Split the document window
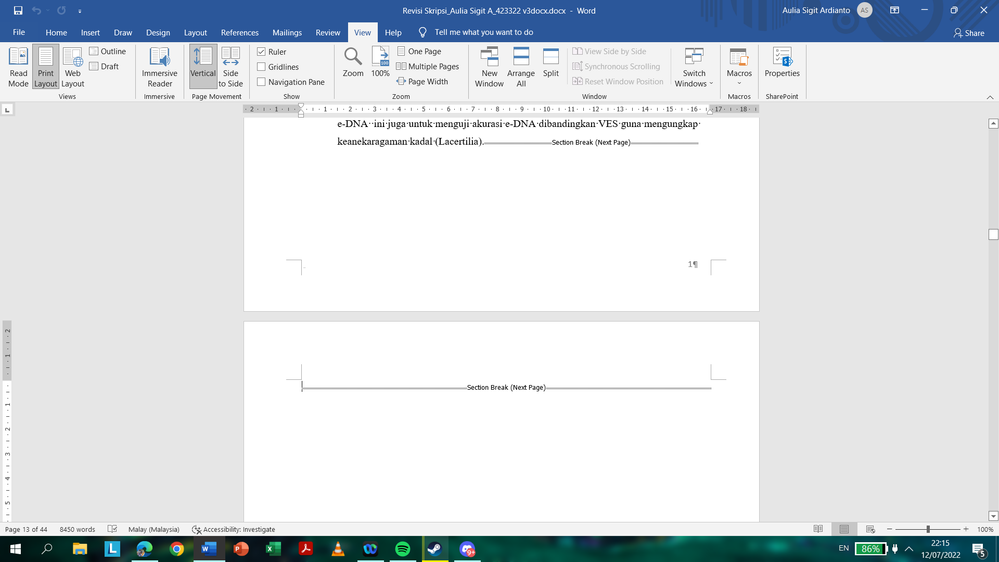This screenshot has width=999, height=562. [551, 62]
